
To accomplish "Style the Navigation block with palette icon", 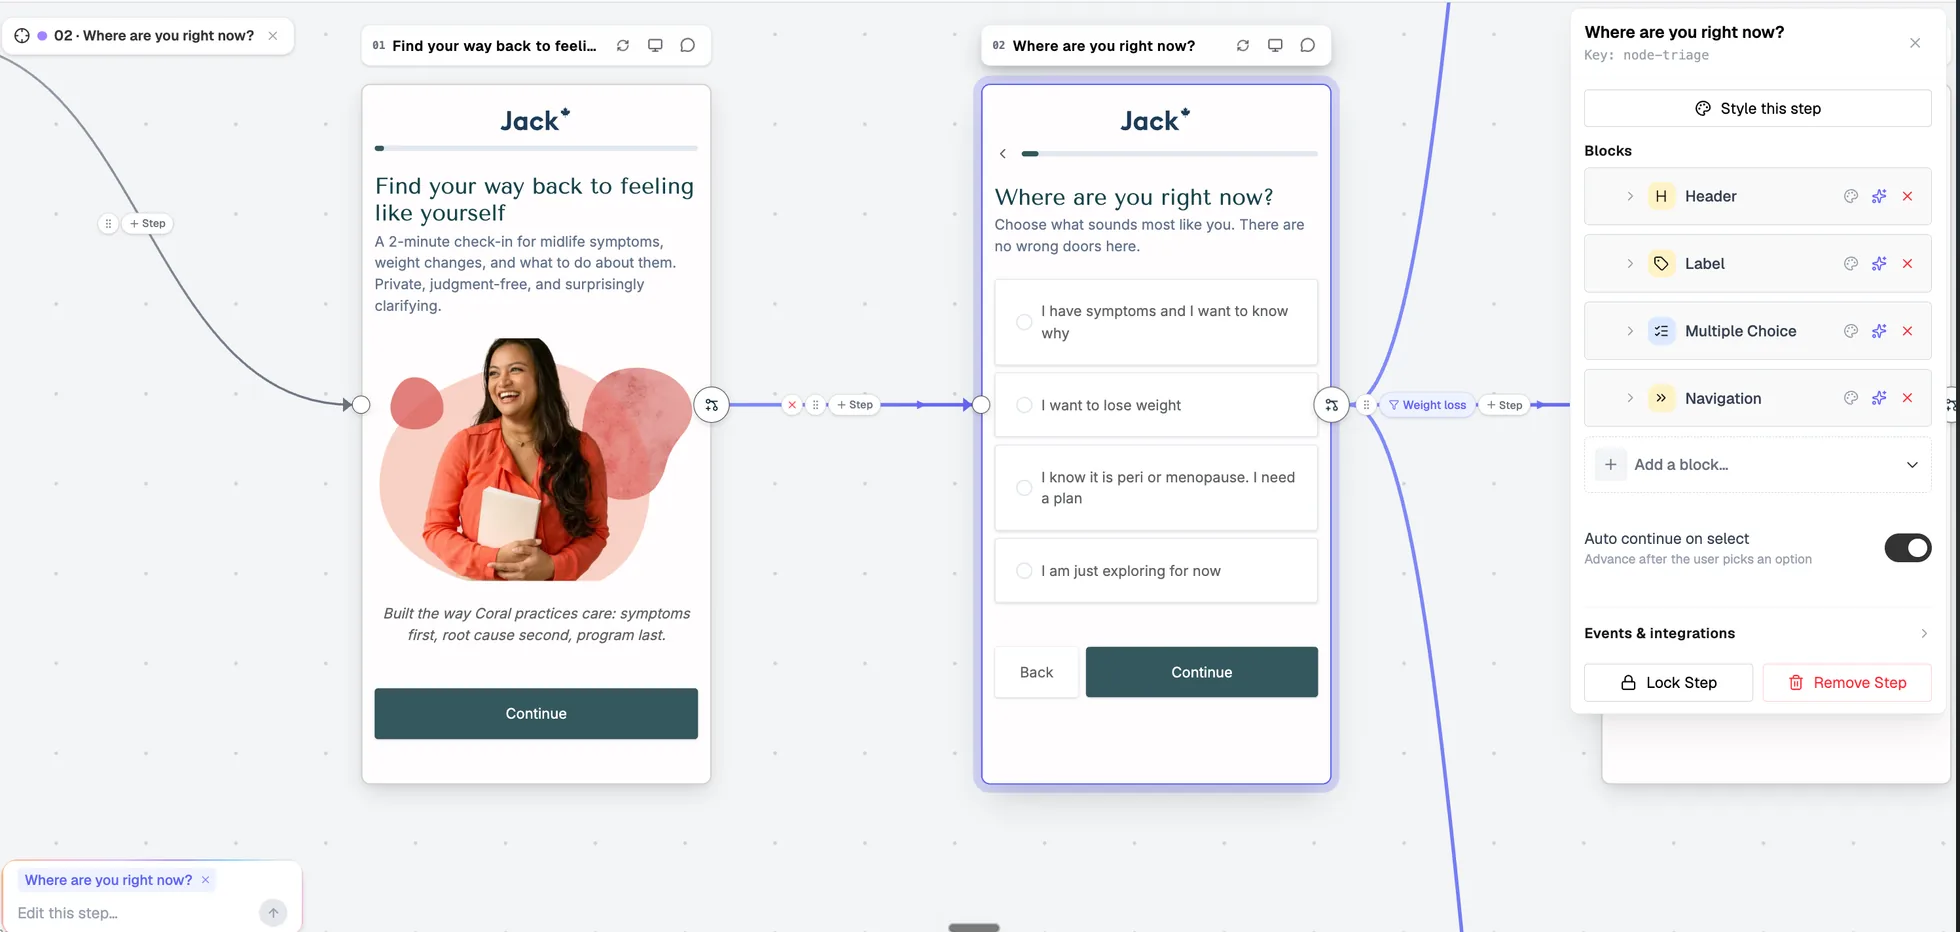I will click(1851, 398).
